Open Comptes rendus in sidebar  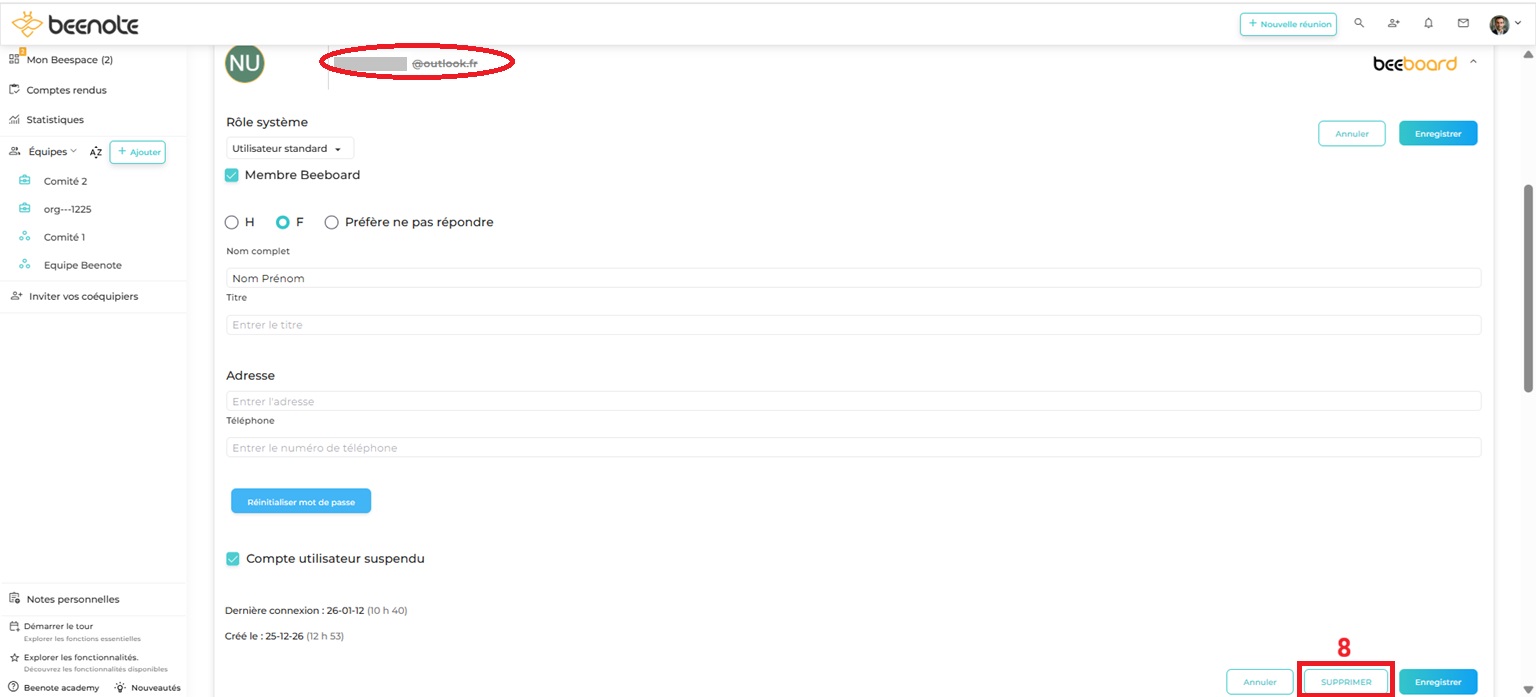click(x=66, y=90)
